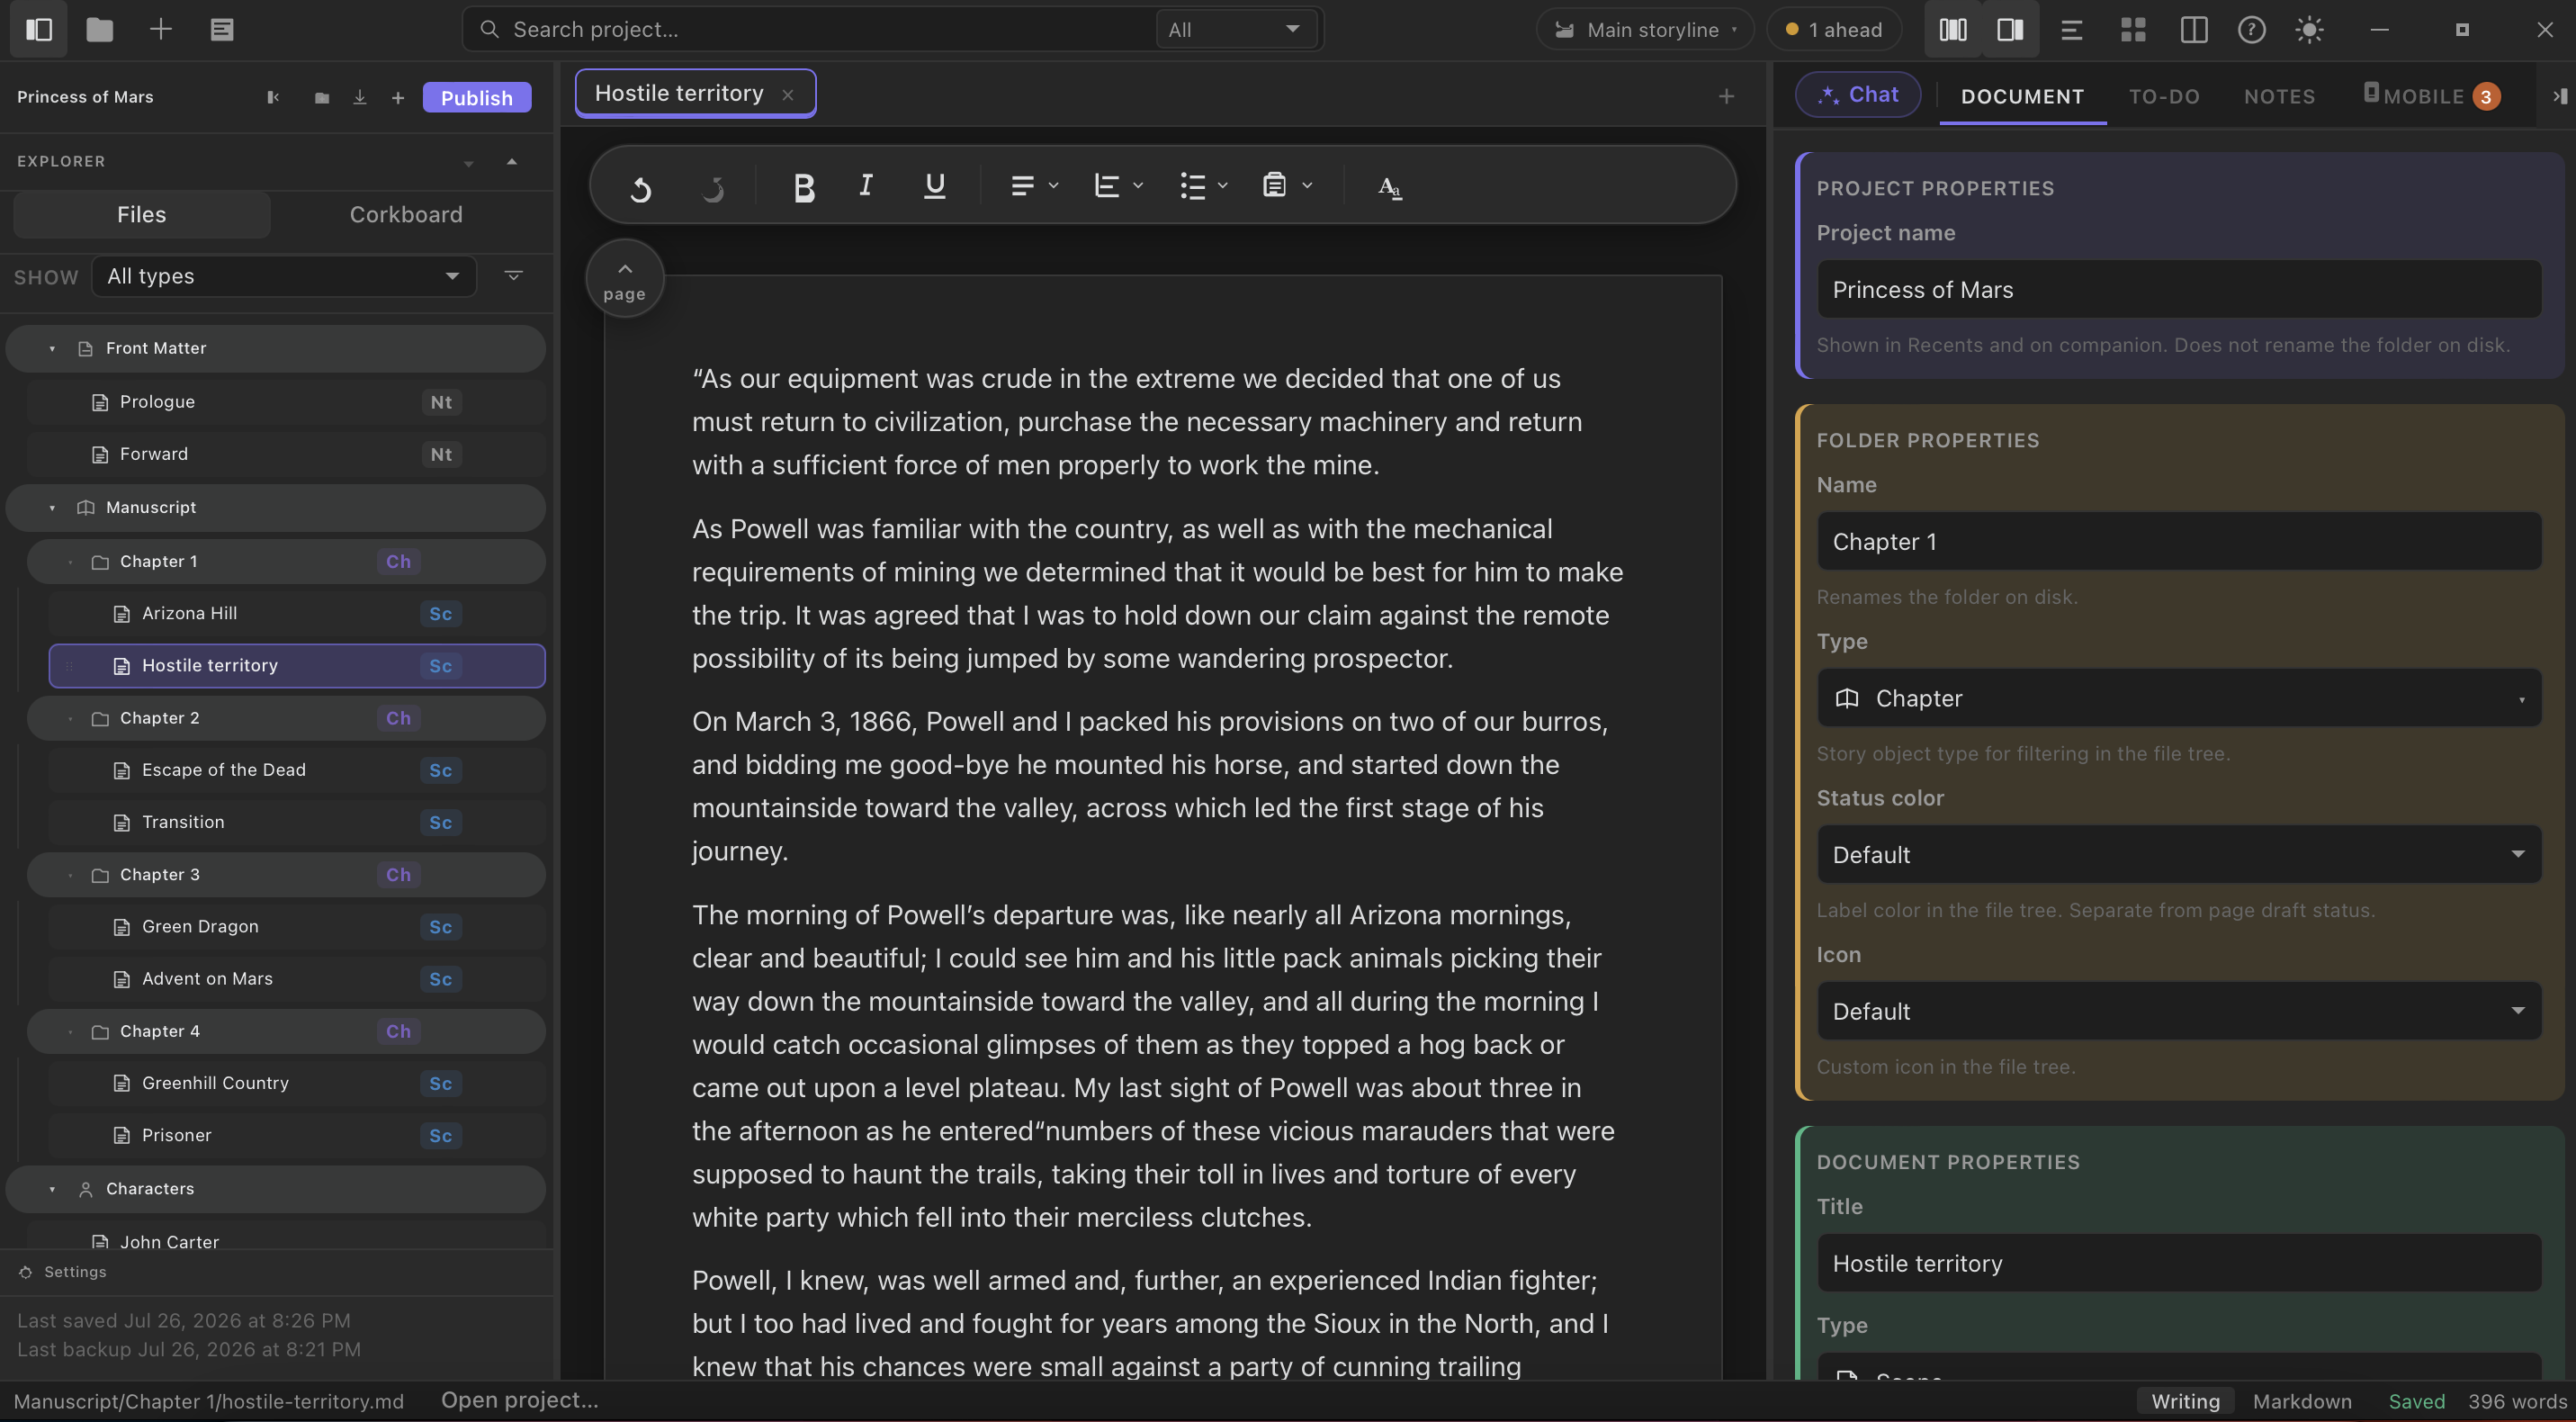Image resolution: width=2576 pixels, height=1422 pixels.
Task: Collapse the Front Matter section
Action: coord(52,348)
